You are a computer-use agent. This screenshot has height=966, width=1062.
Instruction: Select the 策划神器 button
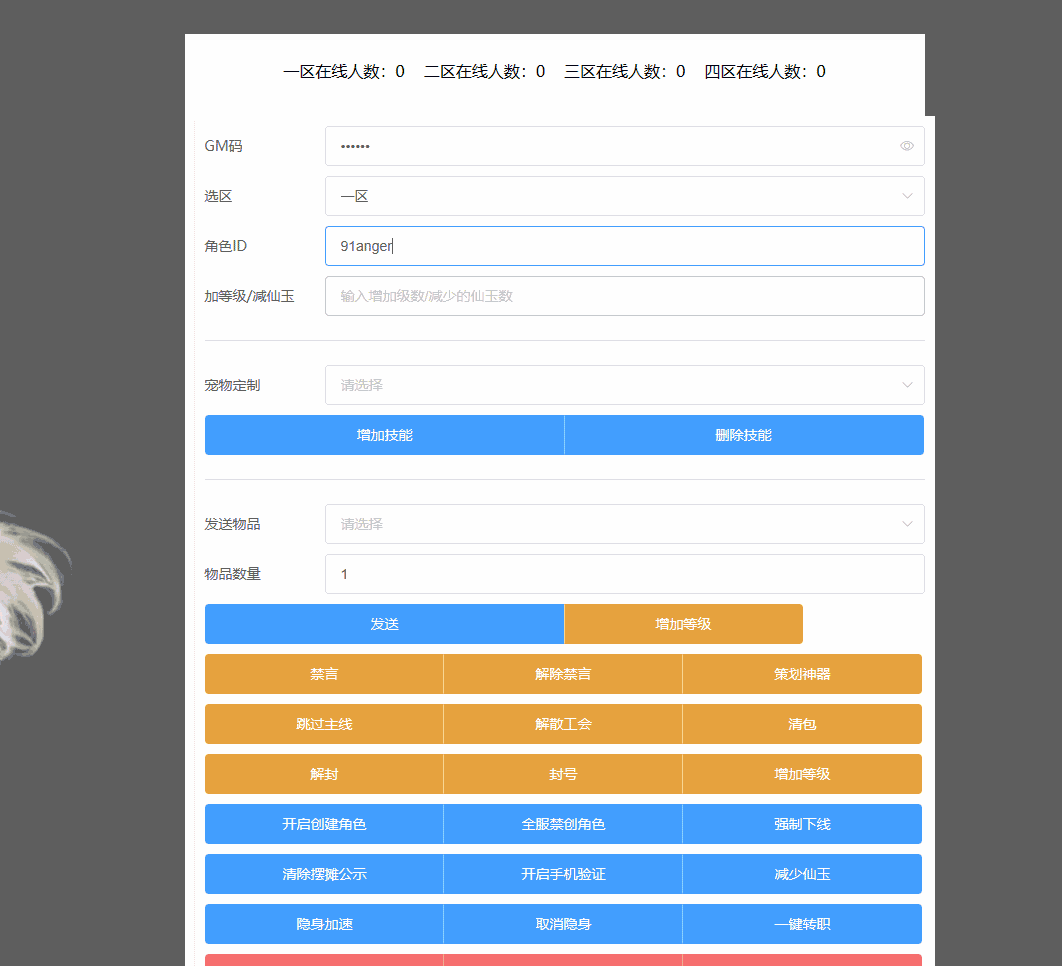click(x=801, y=673)
